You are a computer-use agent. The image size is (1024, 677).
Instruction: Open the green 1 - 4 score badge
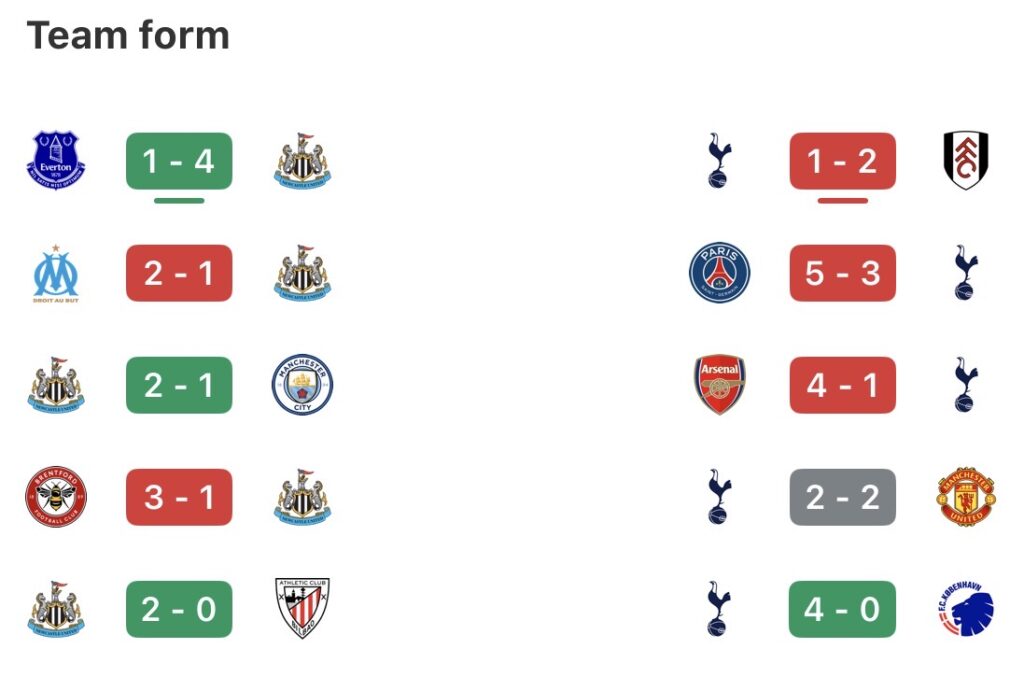tap(179, 161)
